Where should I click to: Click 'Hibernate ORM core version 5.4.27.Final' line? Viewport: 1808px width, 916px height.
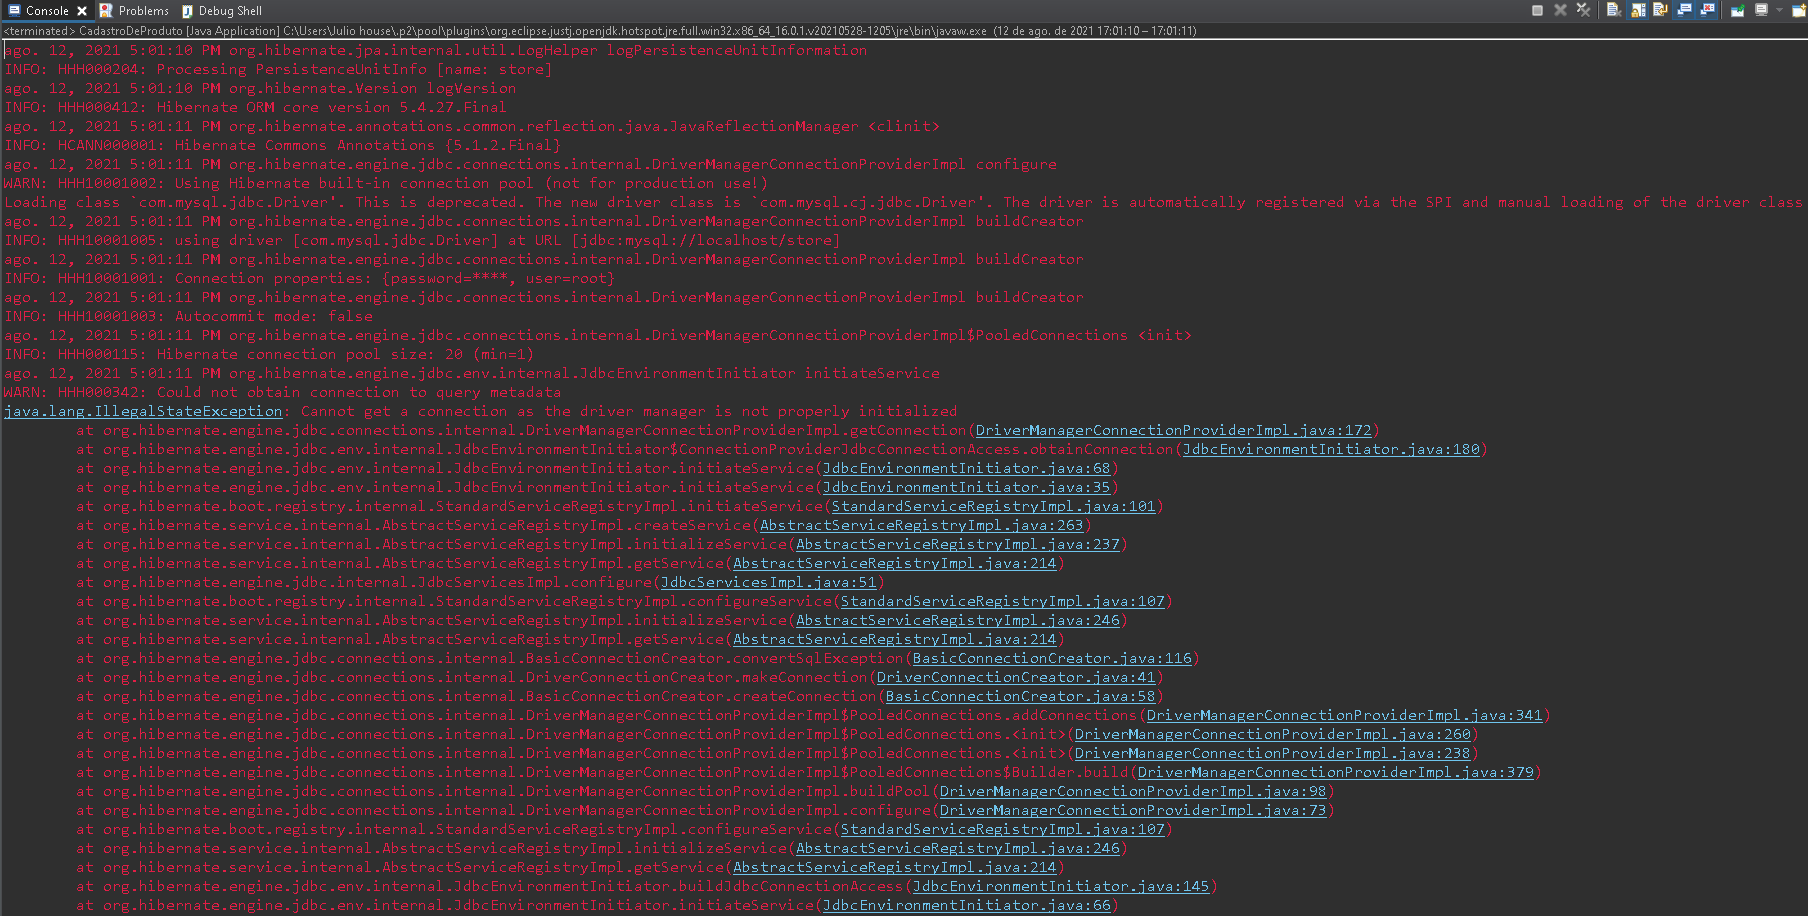[x=255, y=107]
